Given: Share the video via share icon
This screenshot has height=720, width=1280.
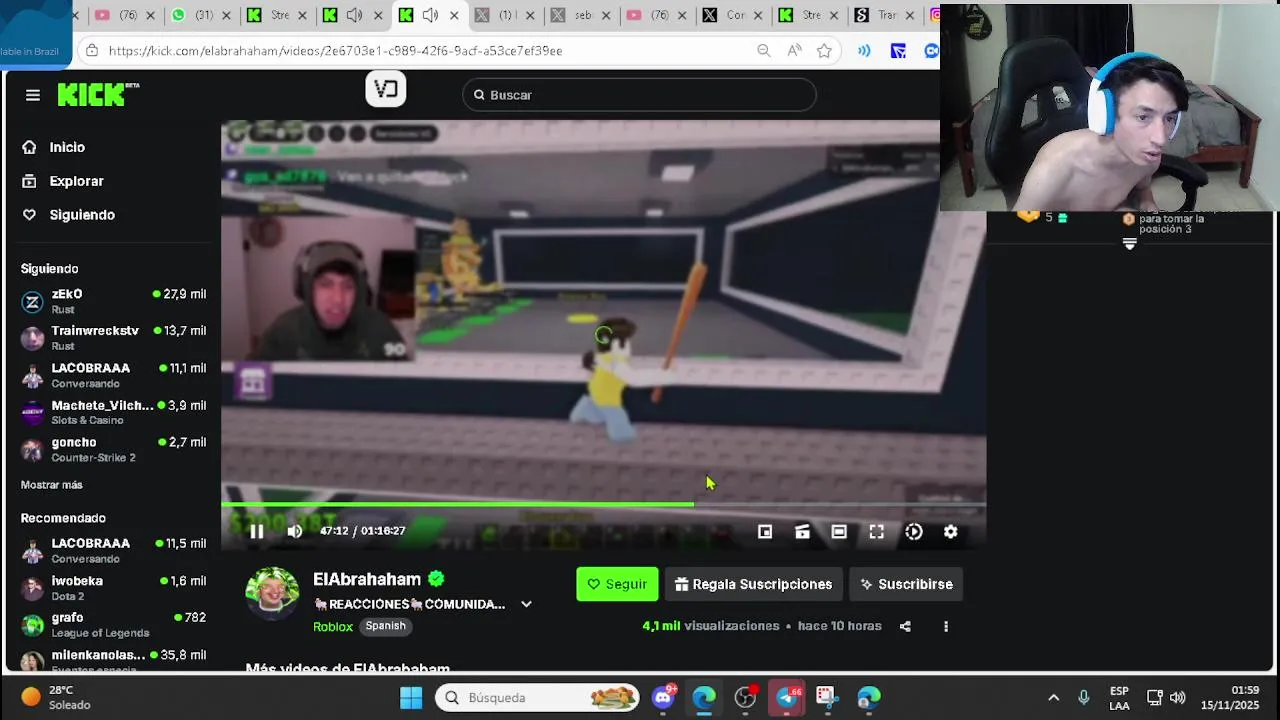Looking at the screenshot, I should pyautogui.click(x=905, y=626).
